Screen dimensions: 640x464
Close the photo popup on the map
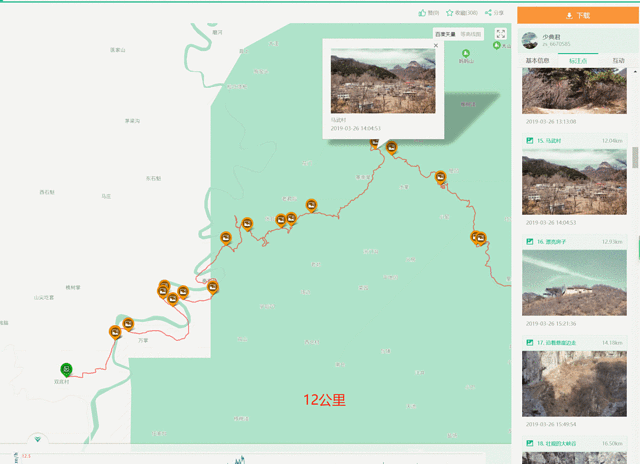point(435,45)
